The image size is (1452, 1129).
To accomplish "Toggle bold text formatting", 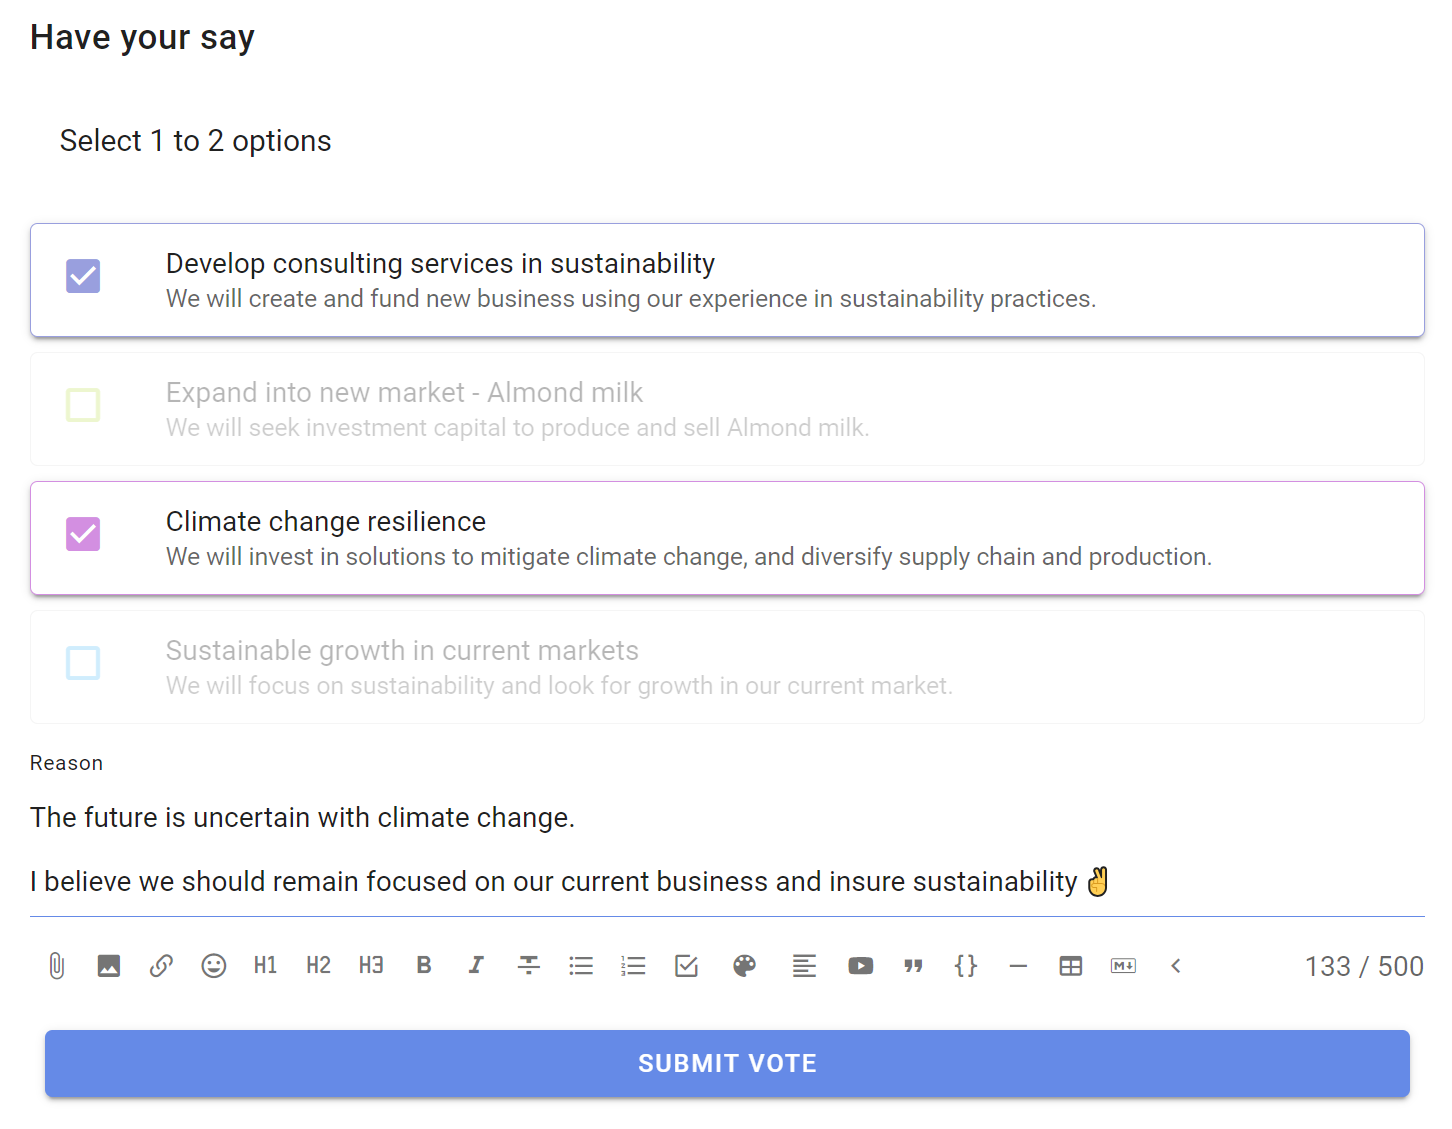I will tap(424, 966).
